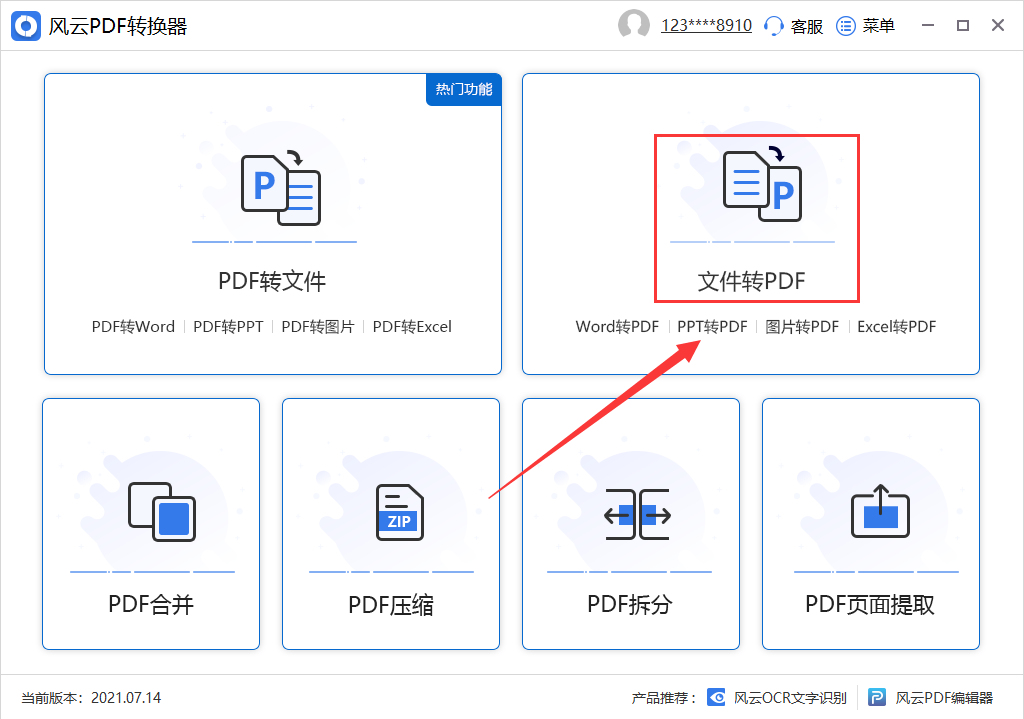The height and width of the screenshot is (719, 1024).
Task: Choose PDF转PPT conversion
Action: (x=228, y=327)
